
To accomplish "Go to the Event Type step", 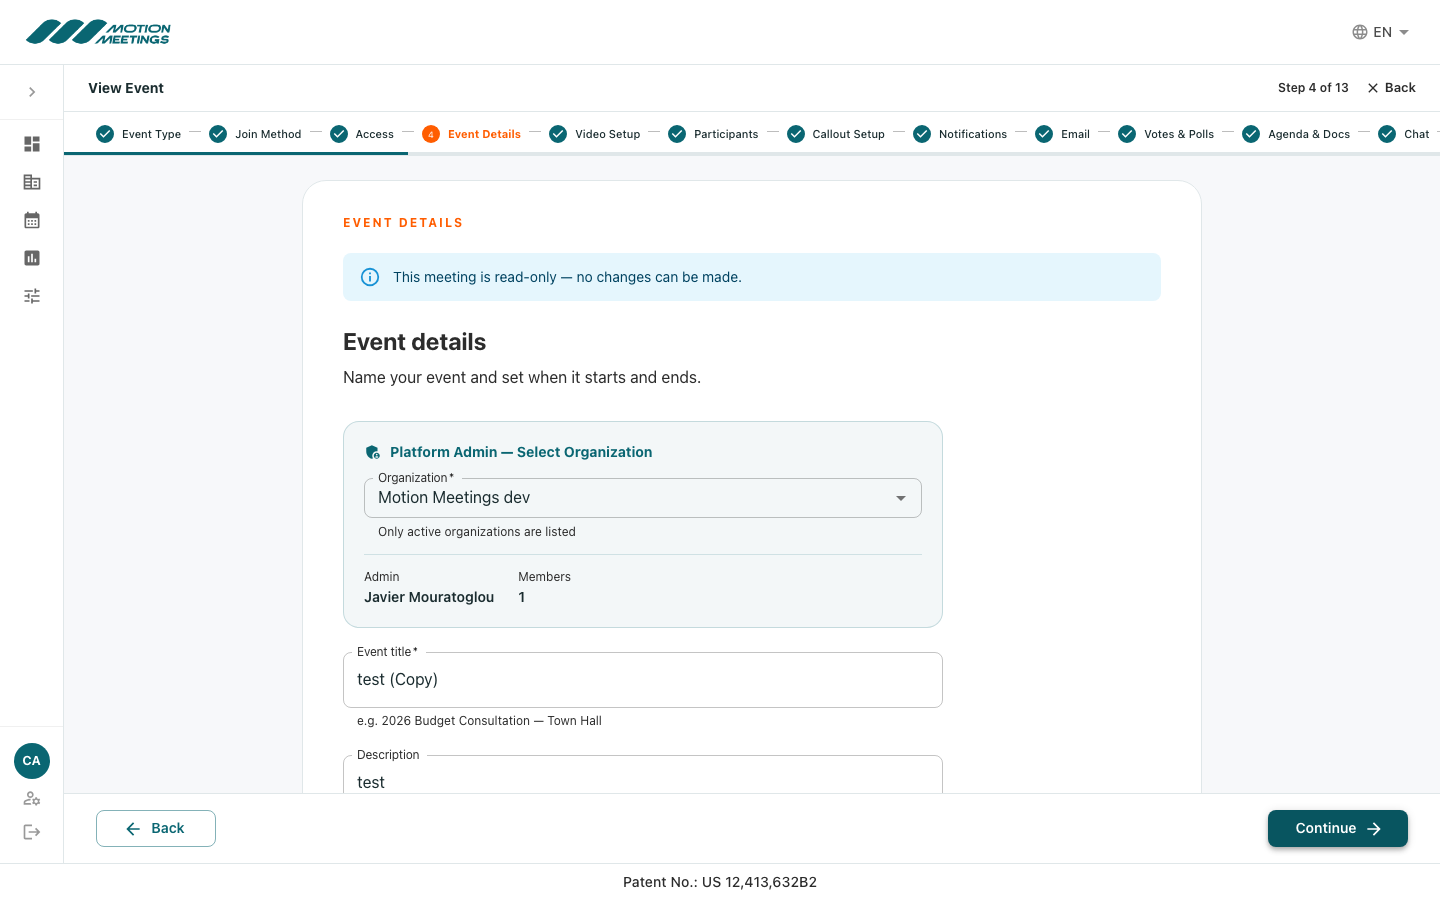I will coord(139,134).
